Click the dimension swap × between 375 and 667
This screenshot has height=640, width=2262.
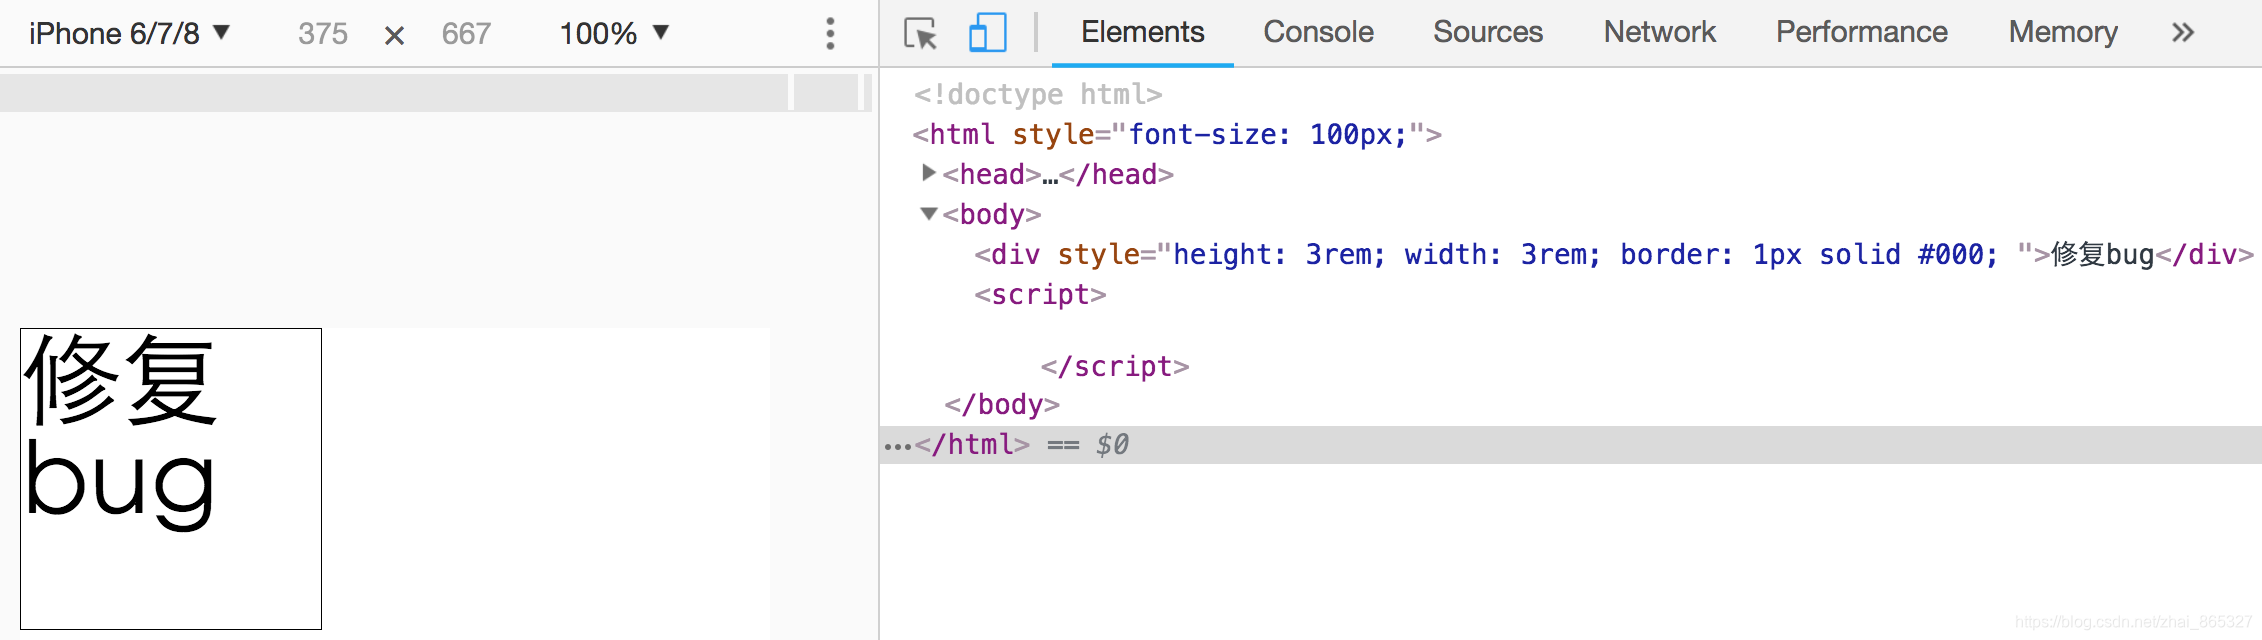395,35
